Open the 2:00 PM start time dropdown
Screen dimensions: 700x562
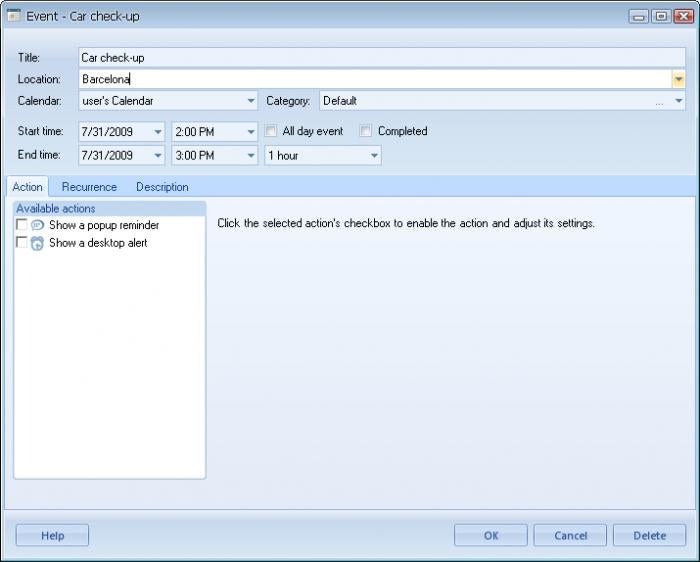point(251,132)
